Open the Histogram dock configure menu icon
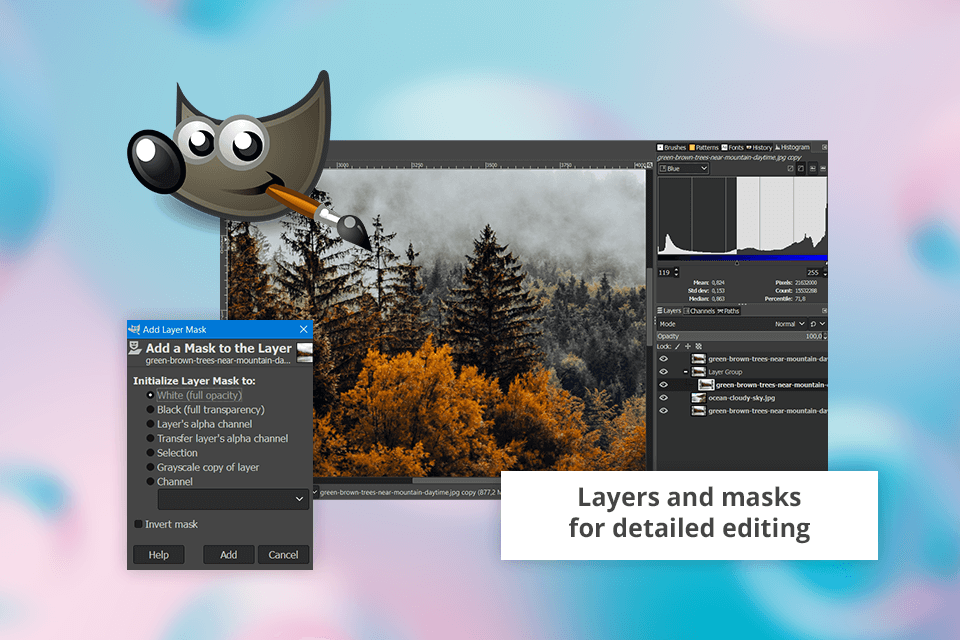Viewport: 960px width, 640px height. [824, 147]
